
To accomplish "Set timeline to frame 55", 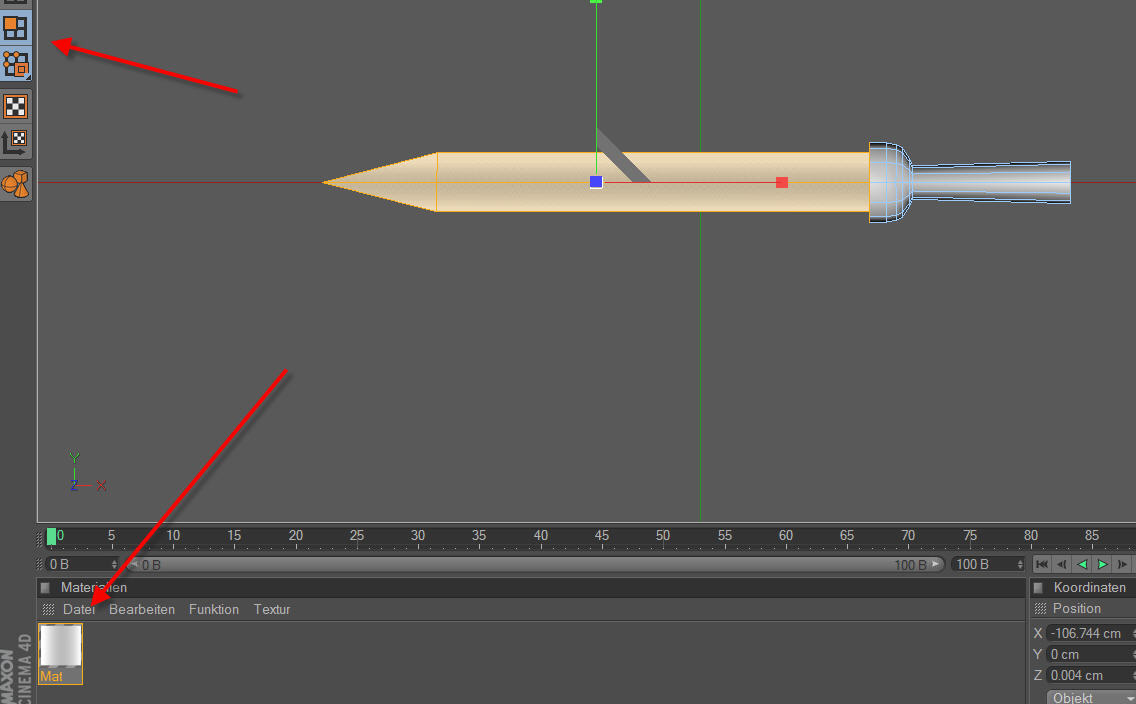I will [724, 536].
